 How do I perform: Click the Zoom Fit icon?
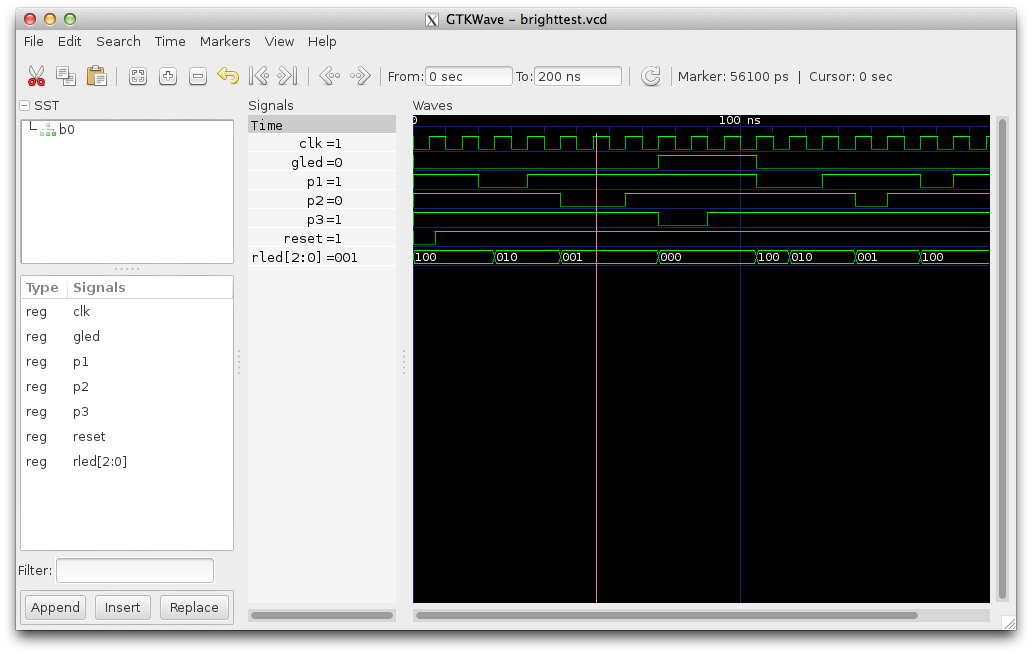(x=138, y=76)
